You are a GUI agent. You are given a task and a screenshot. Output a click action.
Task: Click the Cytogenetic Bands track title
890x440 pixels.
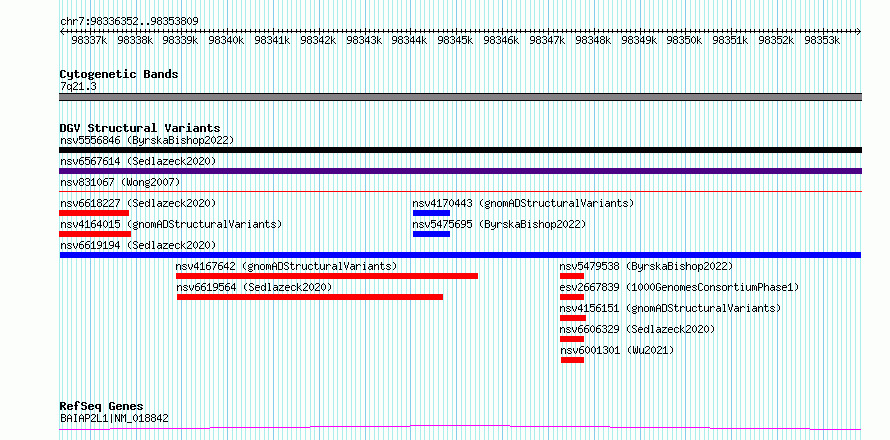[x=119, y=74]
